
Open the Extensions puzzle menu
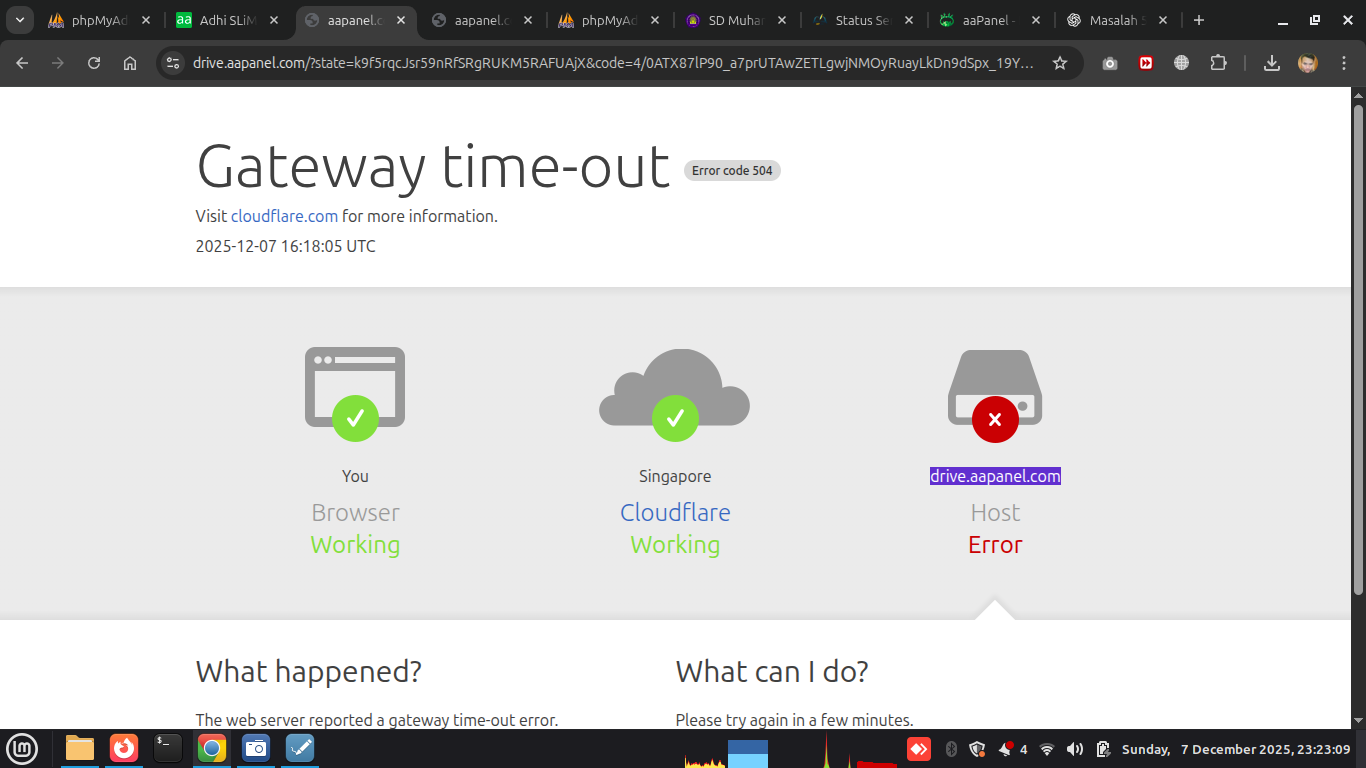pos(1218,63)
